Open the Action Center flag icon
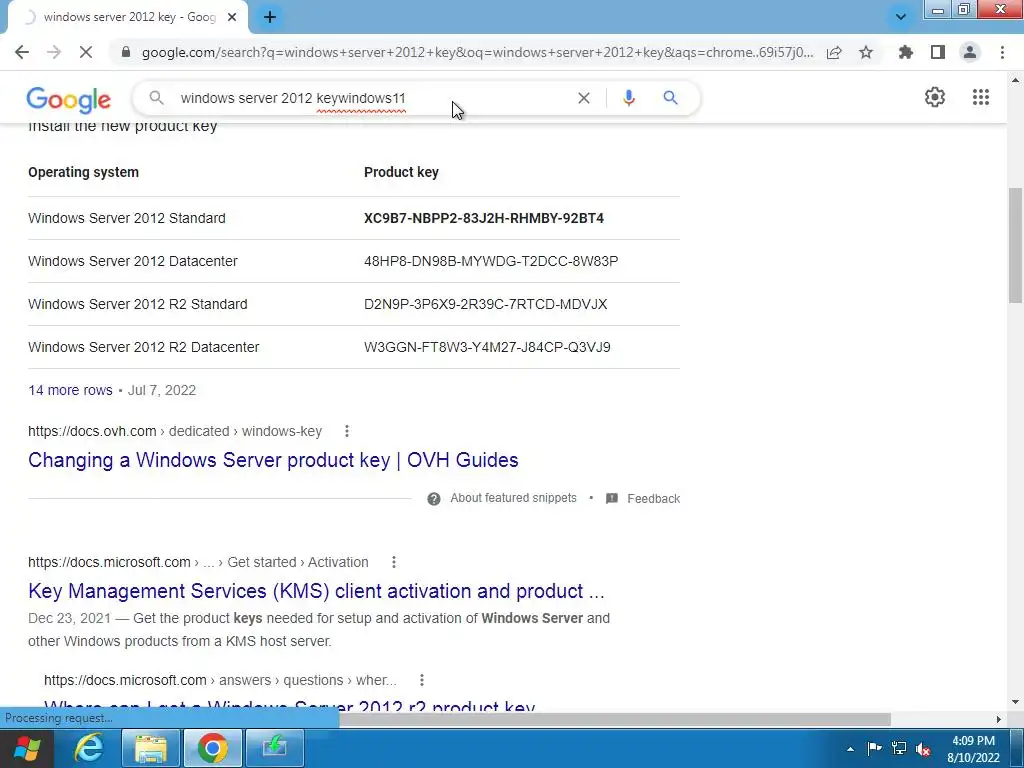Viewport: 1024px width, 768px height. [x=874, y=748]
